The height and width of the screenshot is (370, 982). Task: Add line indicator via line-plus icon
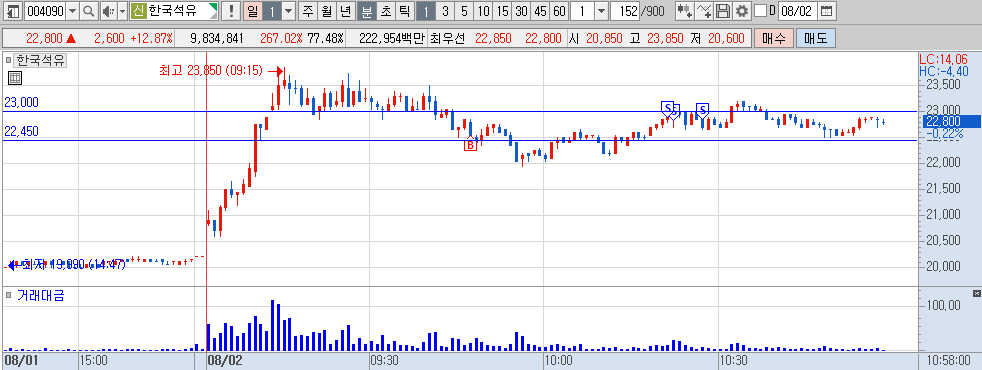click(x=705, y=11)
